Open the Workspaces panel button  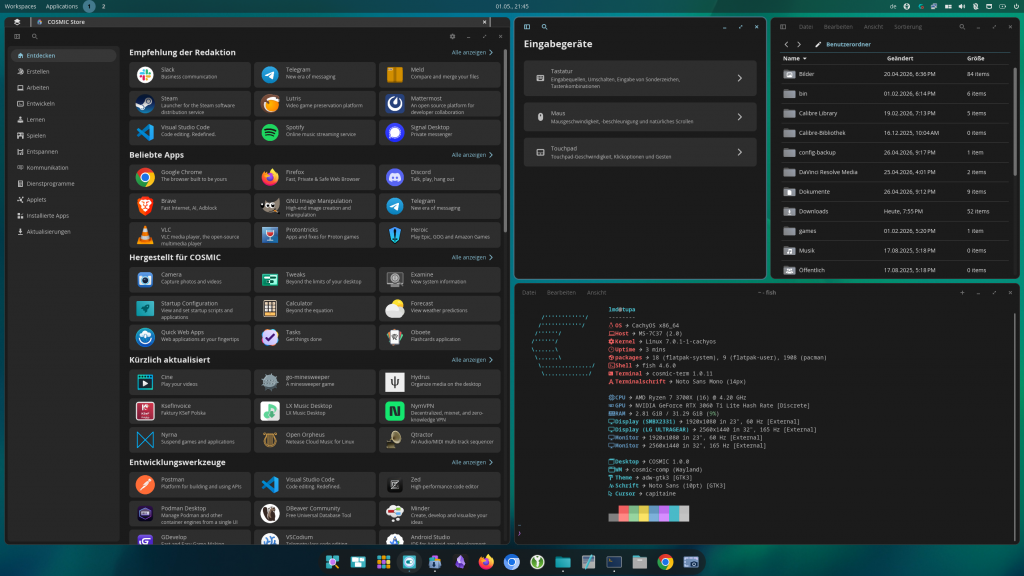(20, 6)
